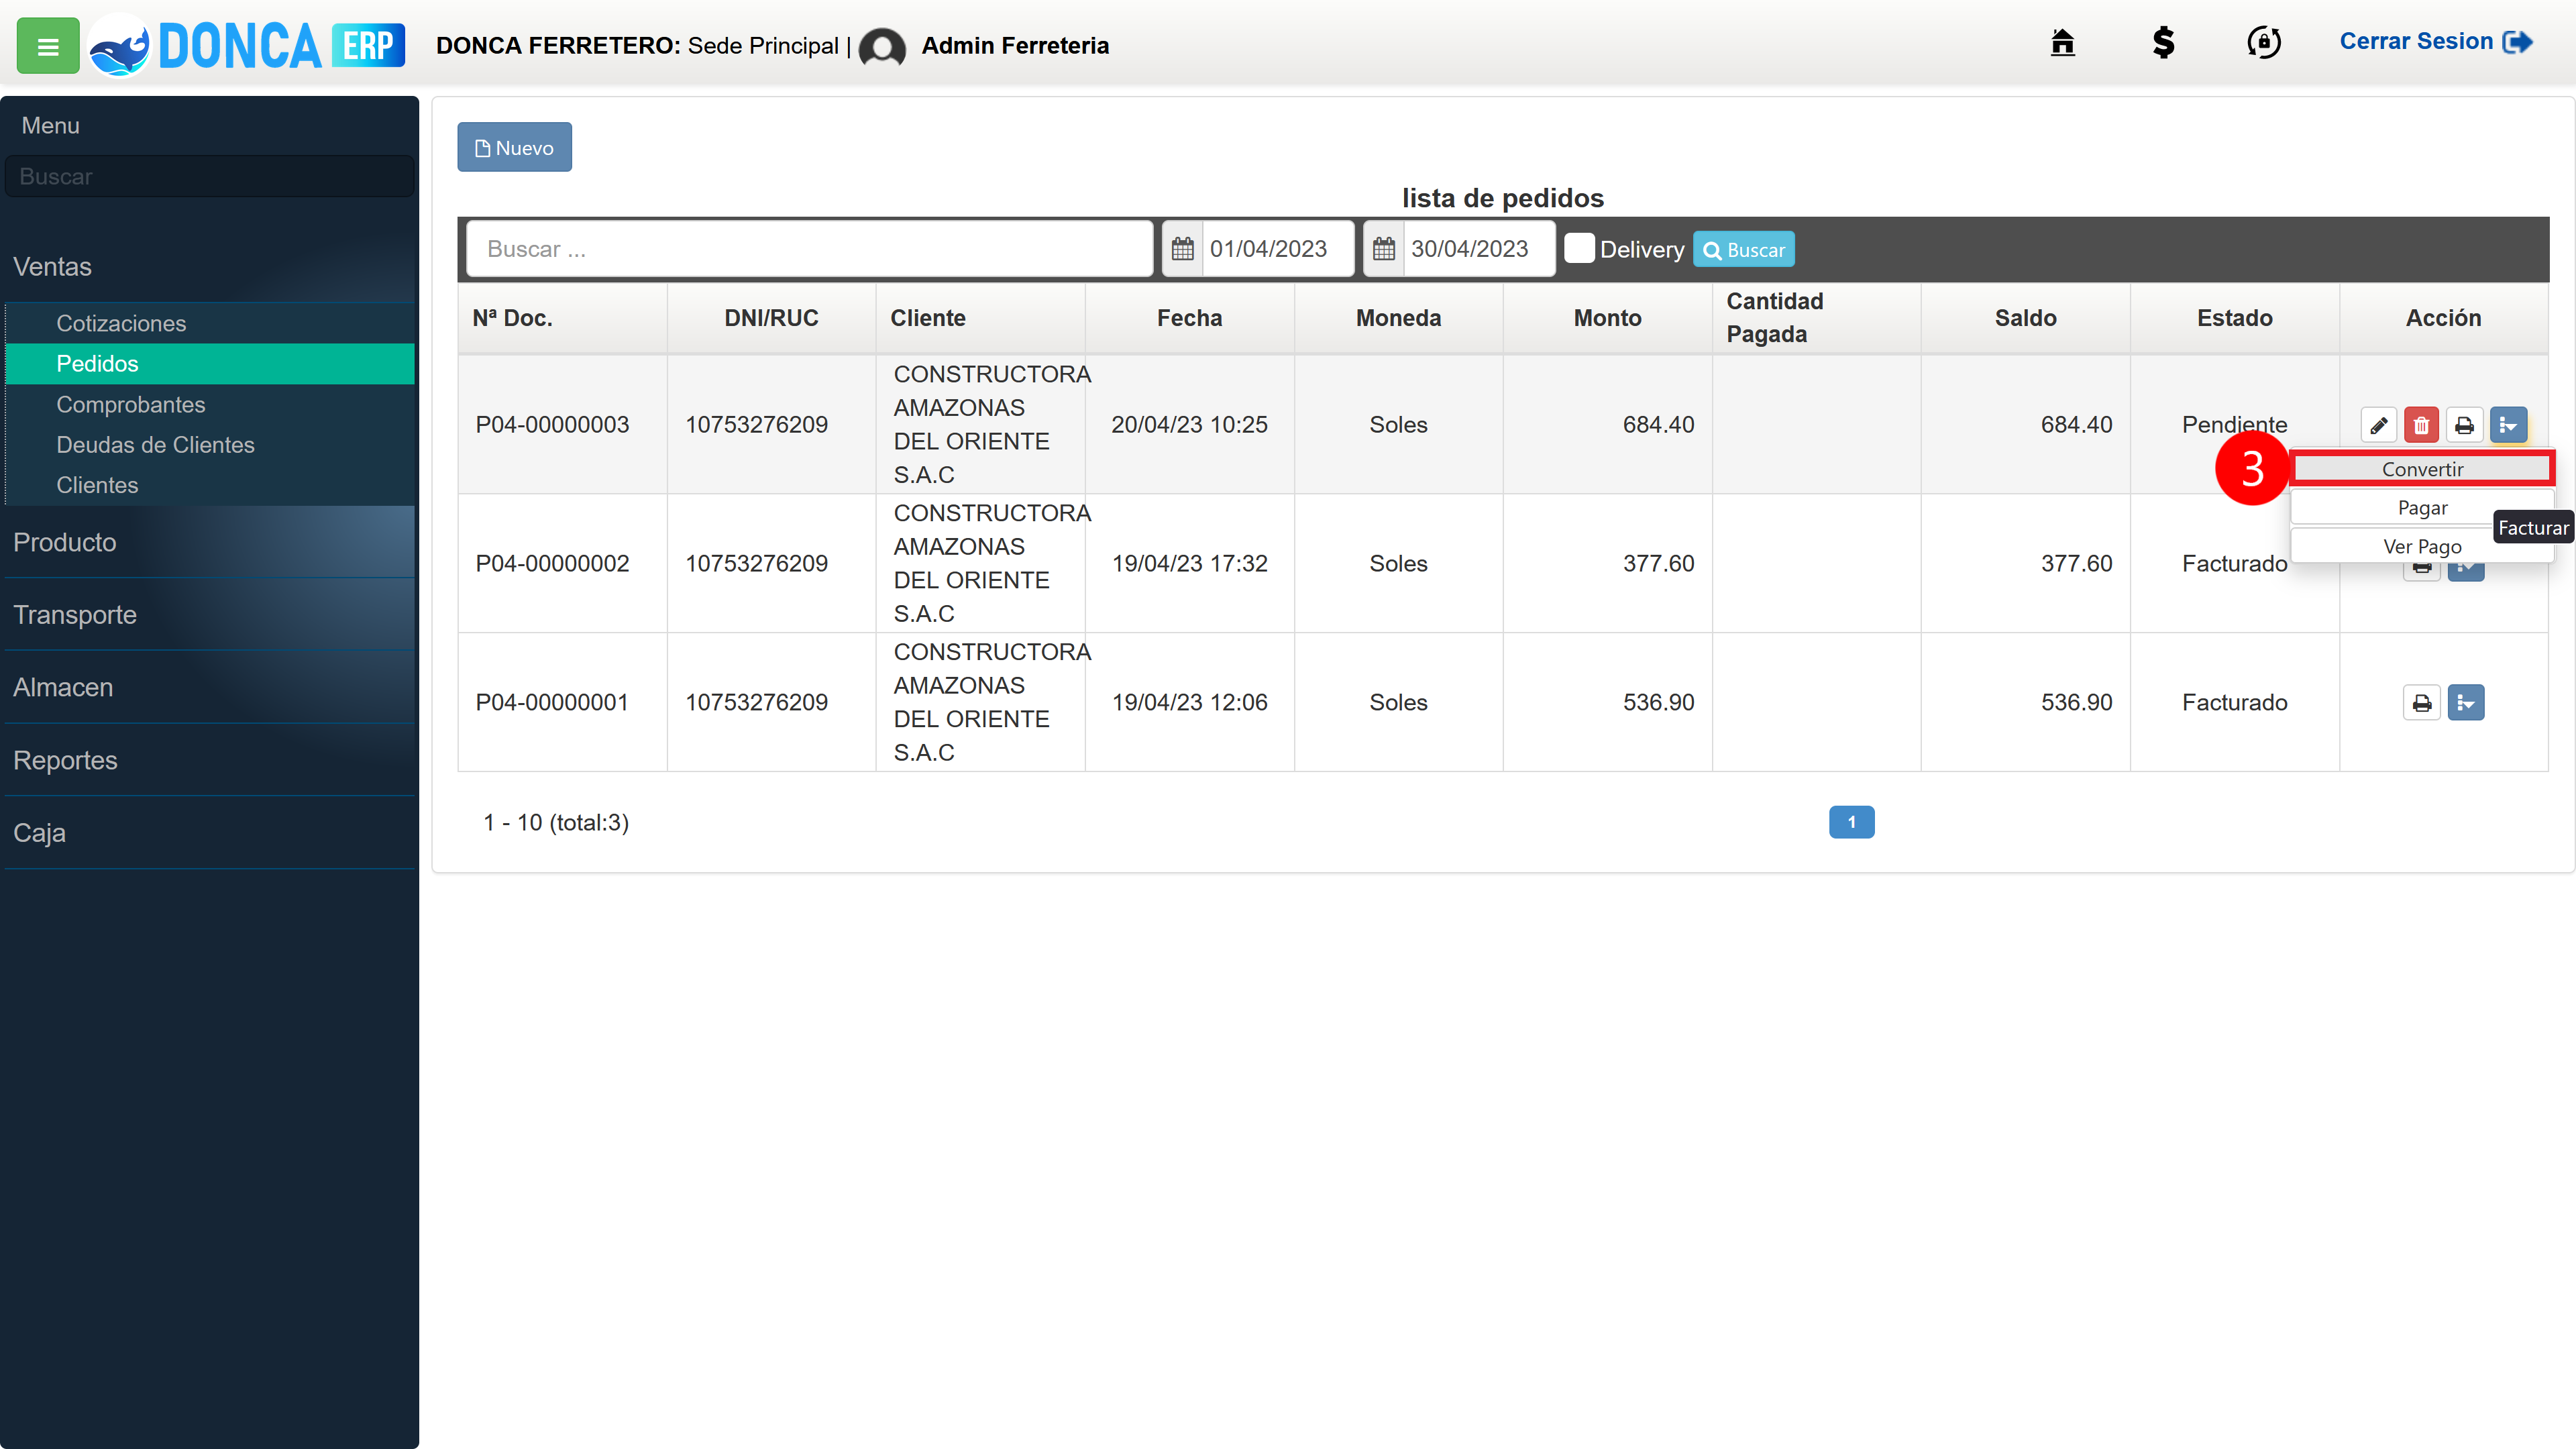Select document number P04-00000003

pyautogui.click(x=552, y=425)
